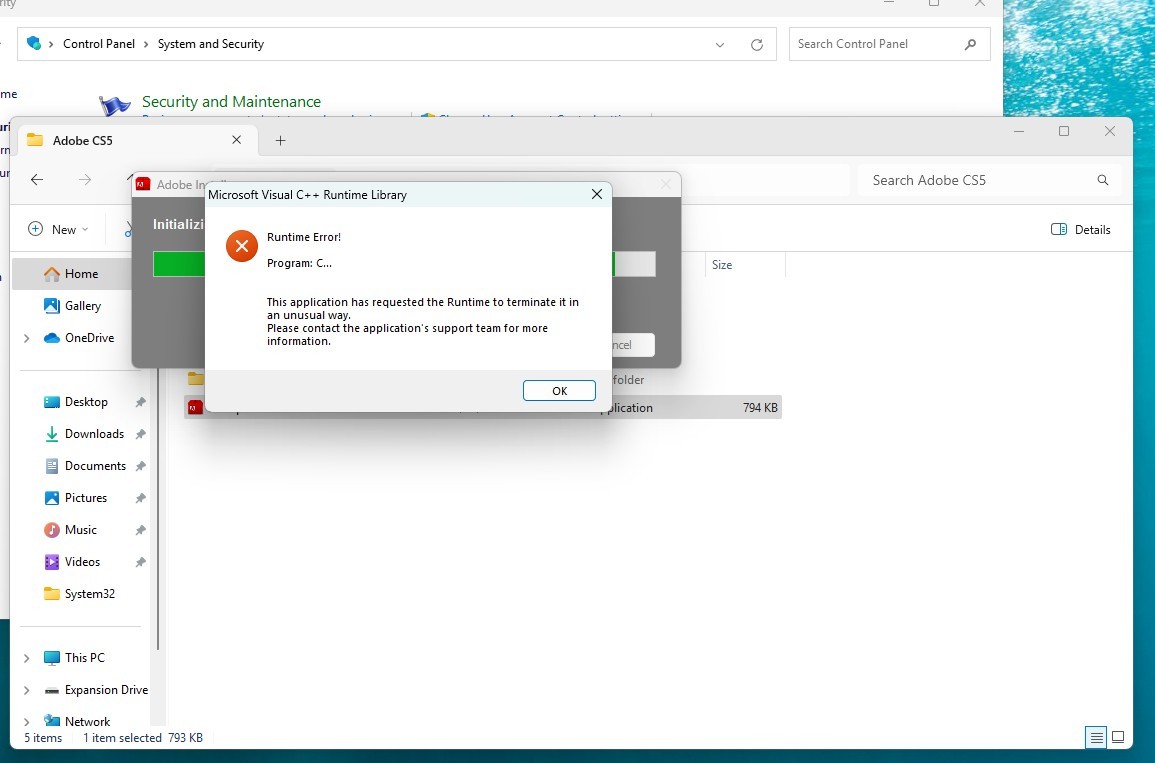
Task: Open the Security and Maintenance link
Action: pos(231,102)
